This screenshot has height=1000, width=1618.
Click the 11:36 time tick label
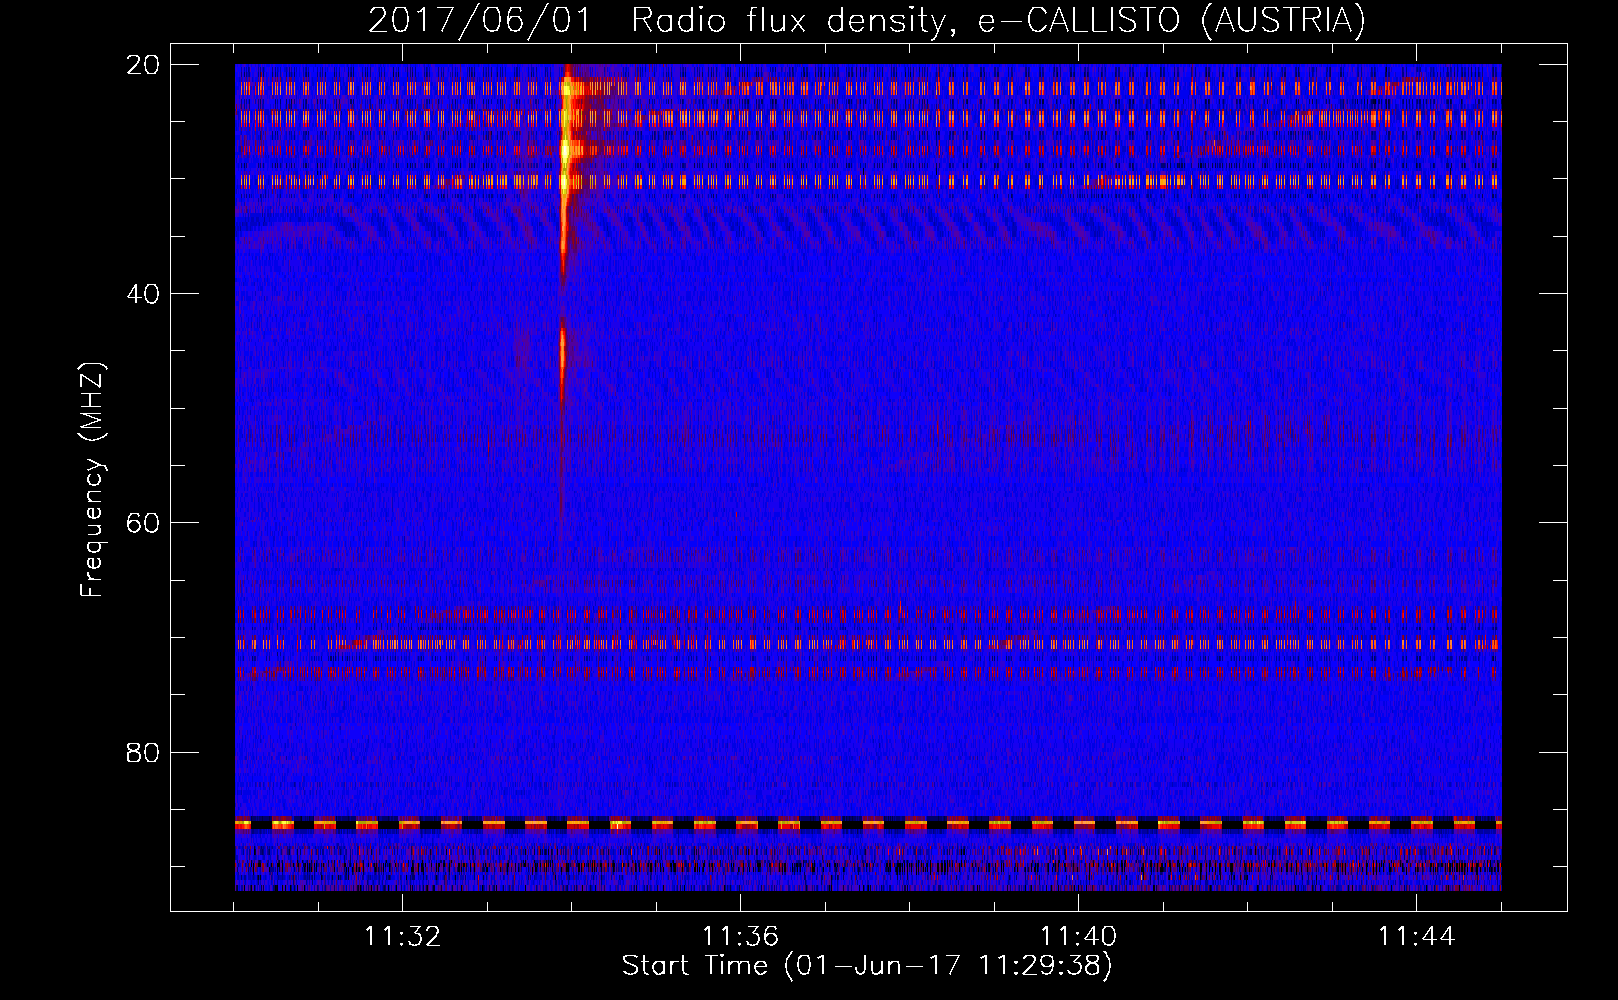pyautogui.click(x=740, y=937)
